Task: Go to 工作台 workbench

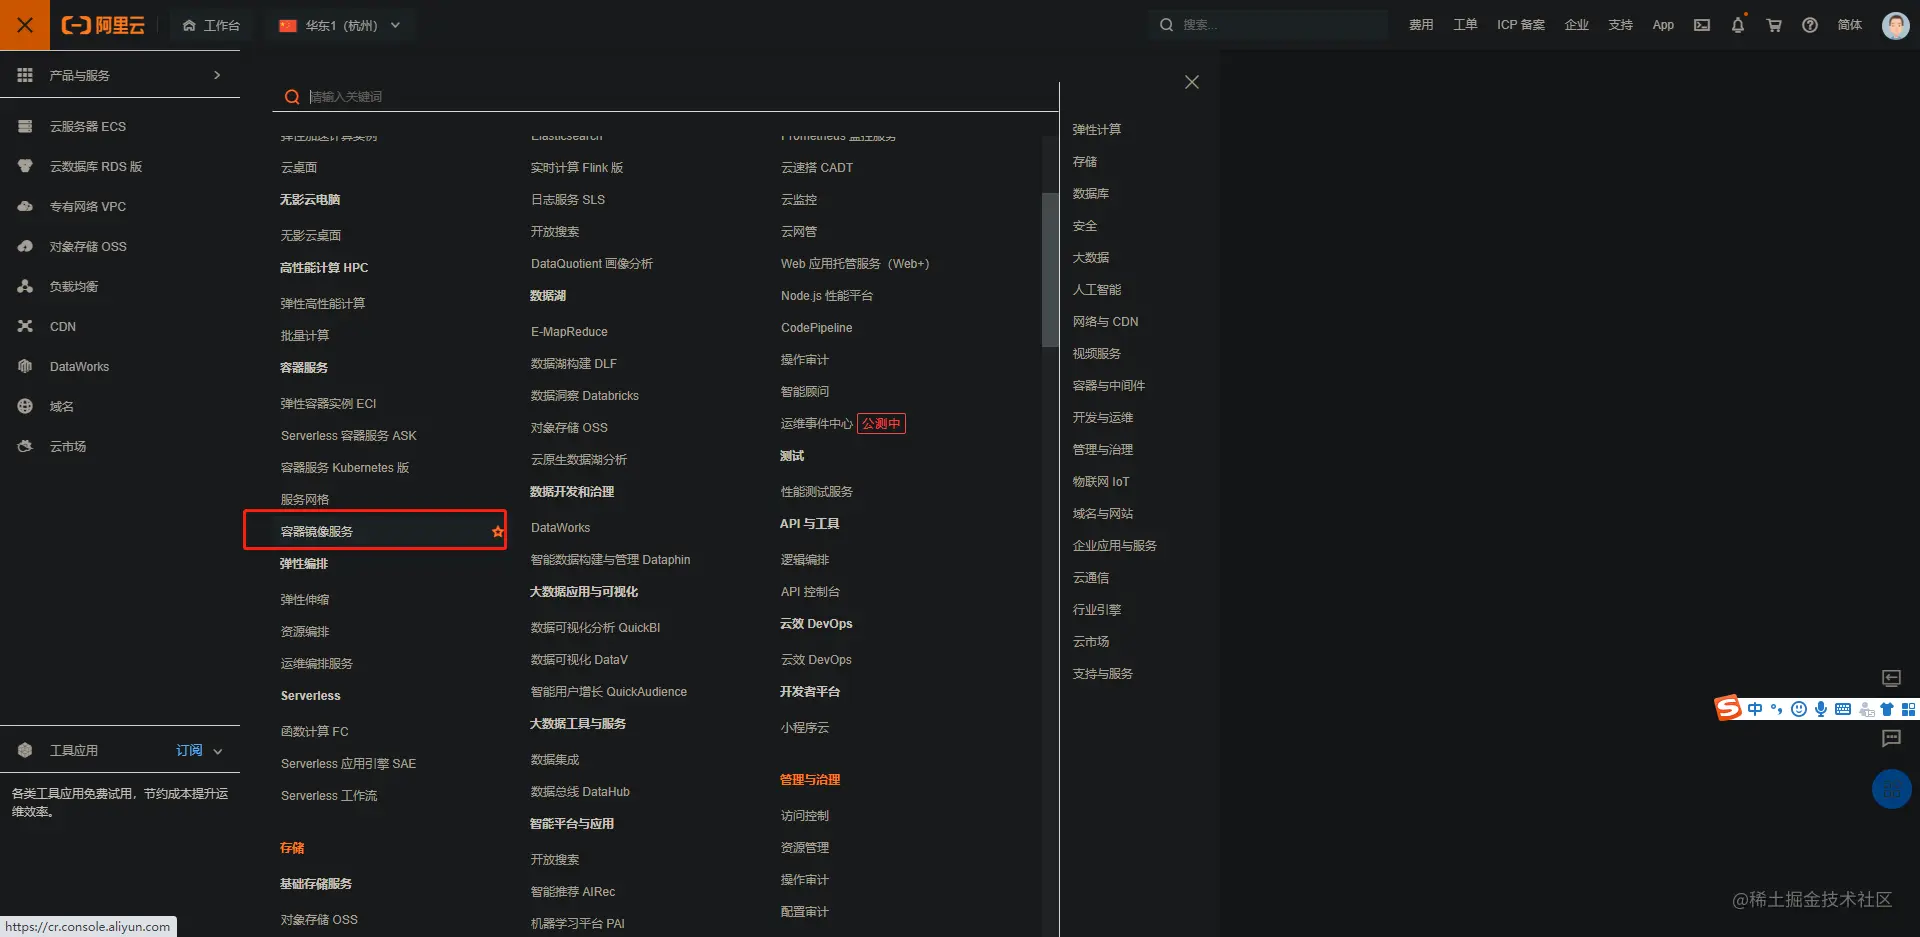Action: [x=211, y=25]
